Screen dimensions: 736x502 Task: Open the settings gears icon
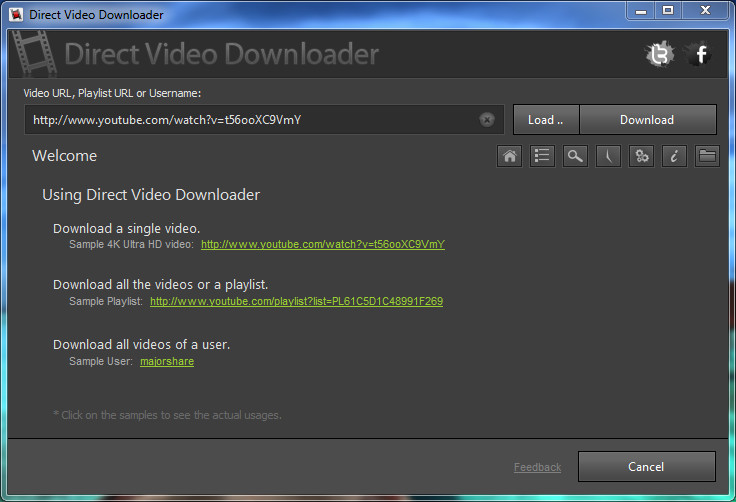641,156
